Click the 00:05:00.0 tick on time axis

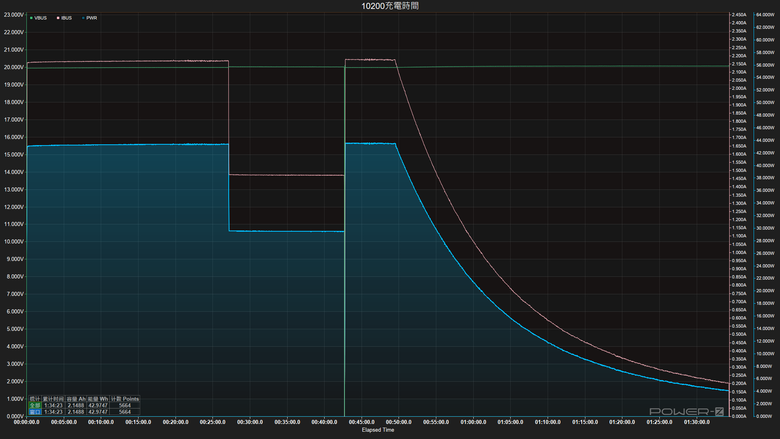pos(64,422)
